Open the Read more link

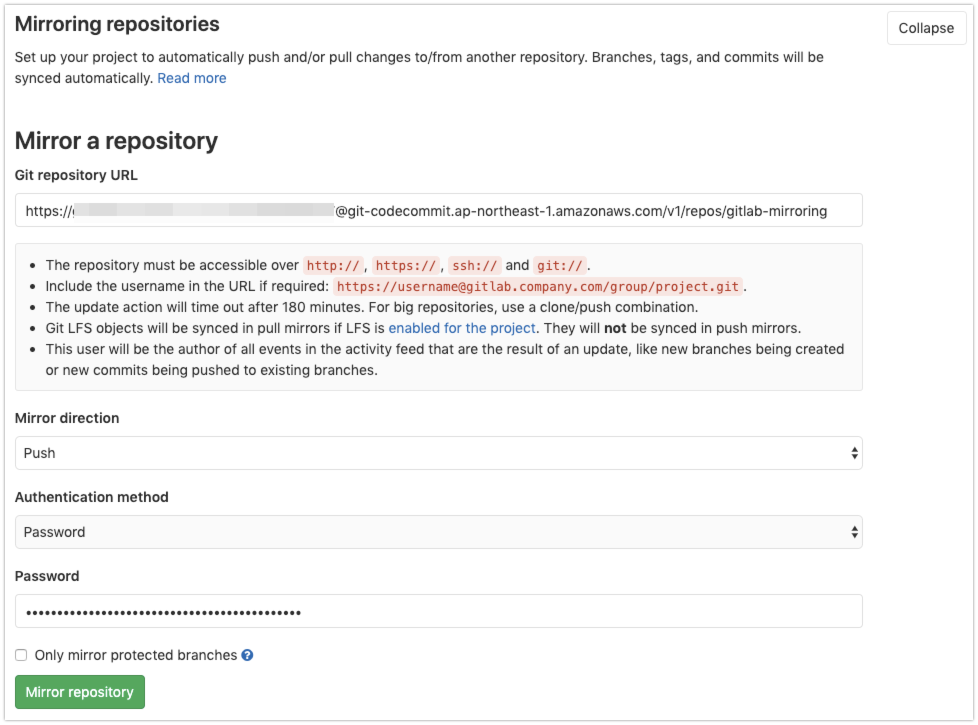coord(191,78)
